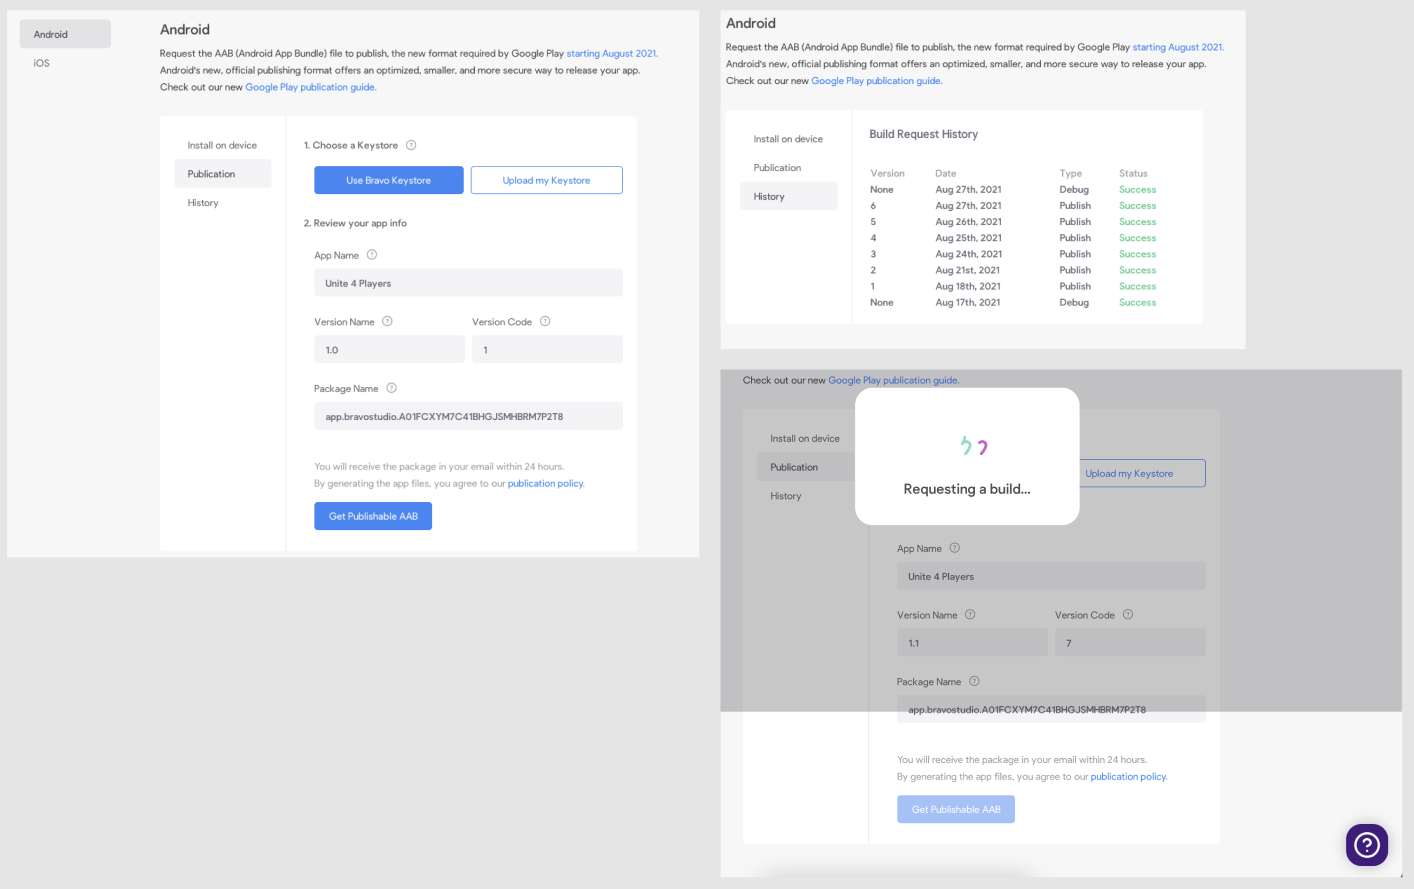The image size is (1414, 889).
Task: Click Install on device in the dimmed view
Action: 805,438
